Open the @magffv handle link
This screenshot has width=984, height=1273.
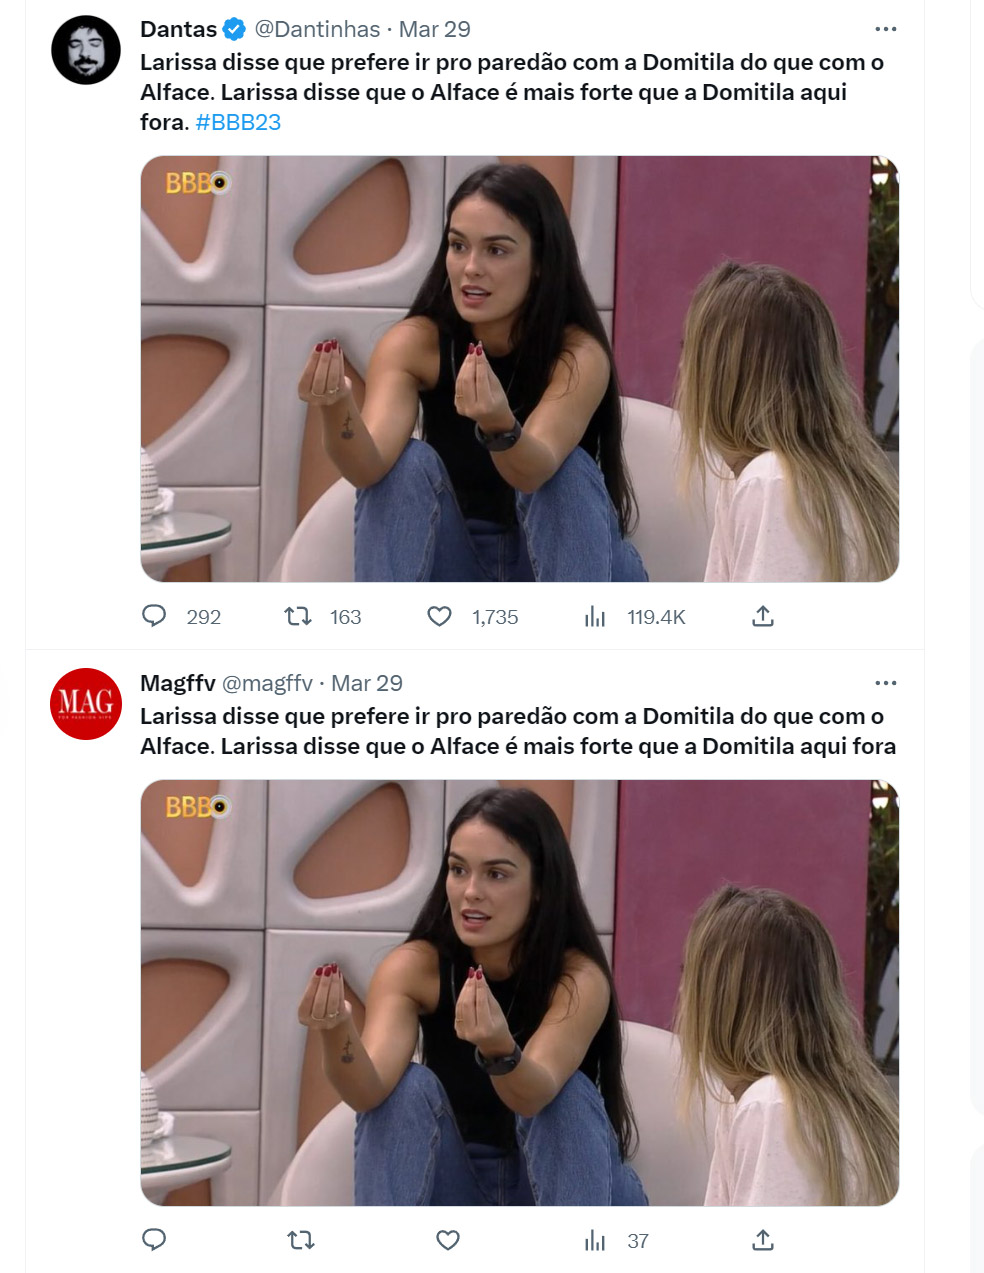click(x=267, y=683)
